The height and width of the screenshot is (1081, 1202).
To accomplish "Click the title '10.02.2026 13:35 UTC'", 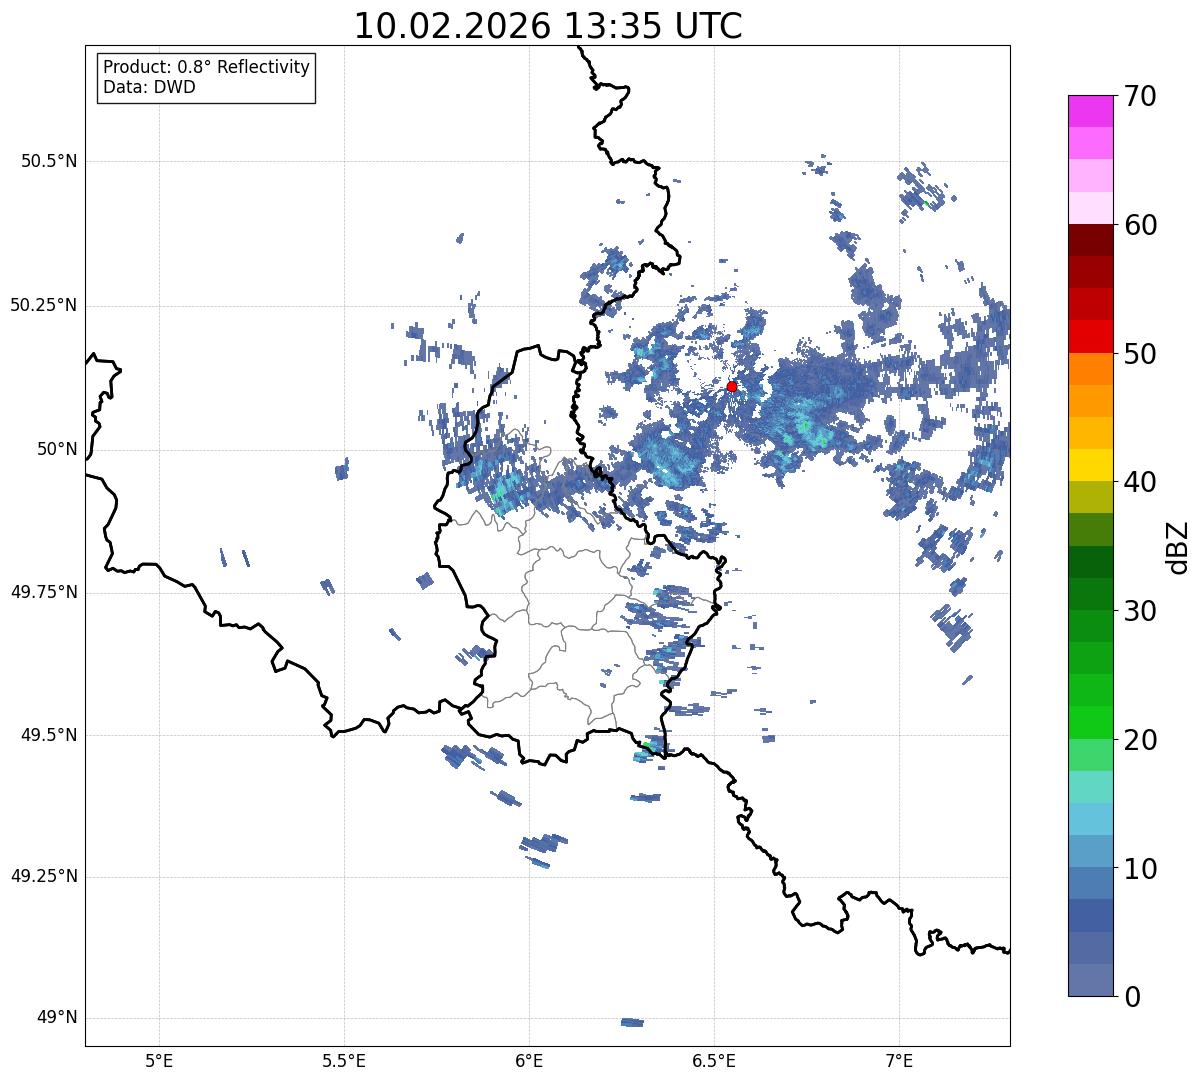I will coord(548,26).
